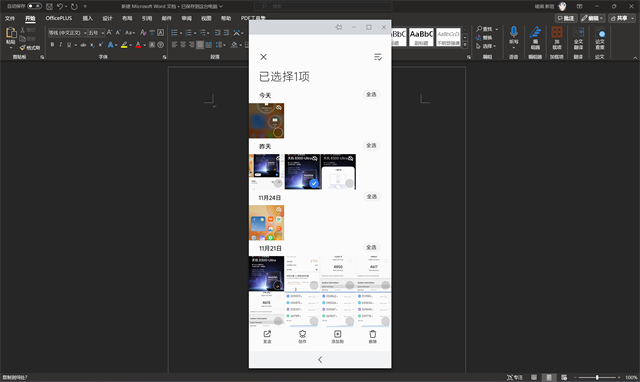Open Word File menu tab

coord(10,18)
